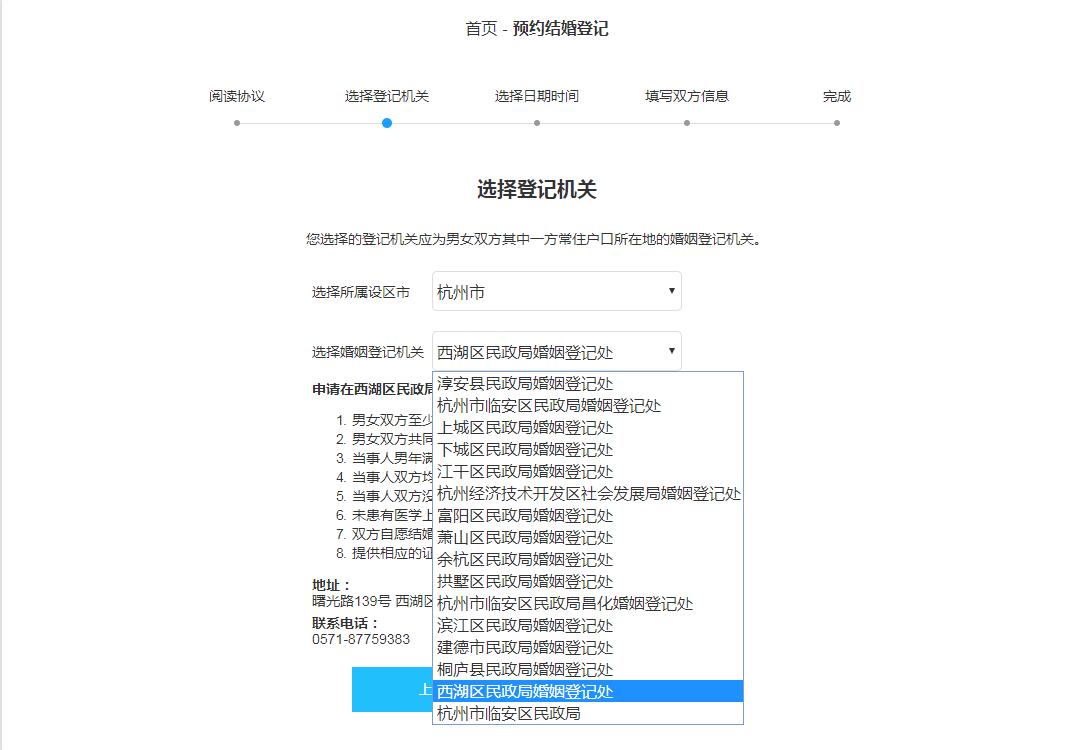The width and height of the screenshot is (1070, 750).
Task: Click the 选择登记机关 page heading
Action: pyautogui.click(x=537, y=189)
